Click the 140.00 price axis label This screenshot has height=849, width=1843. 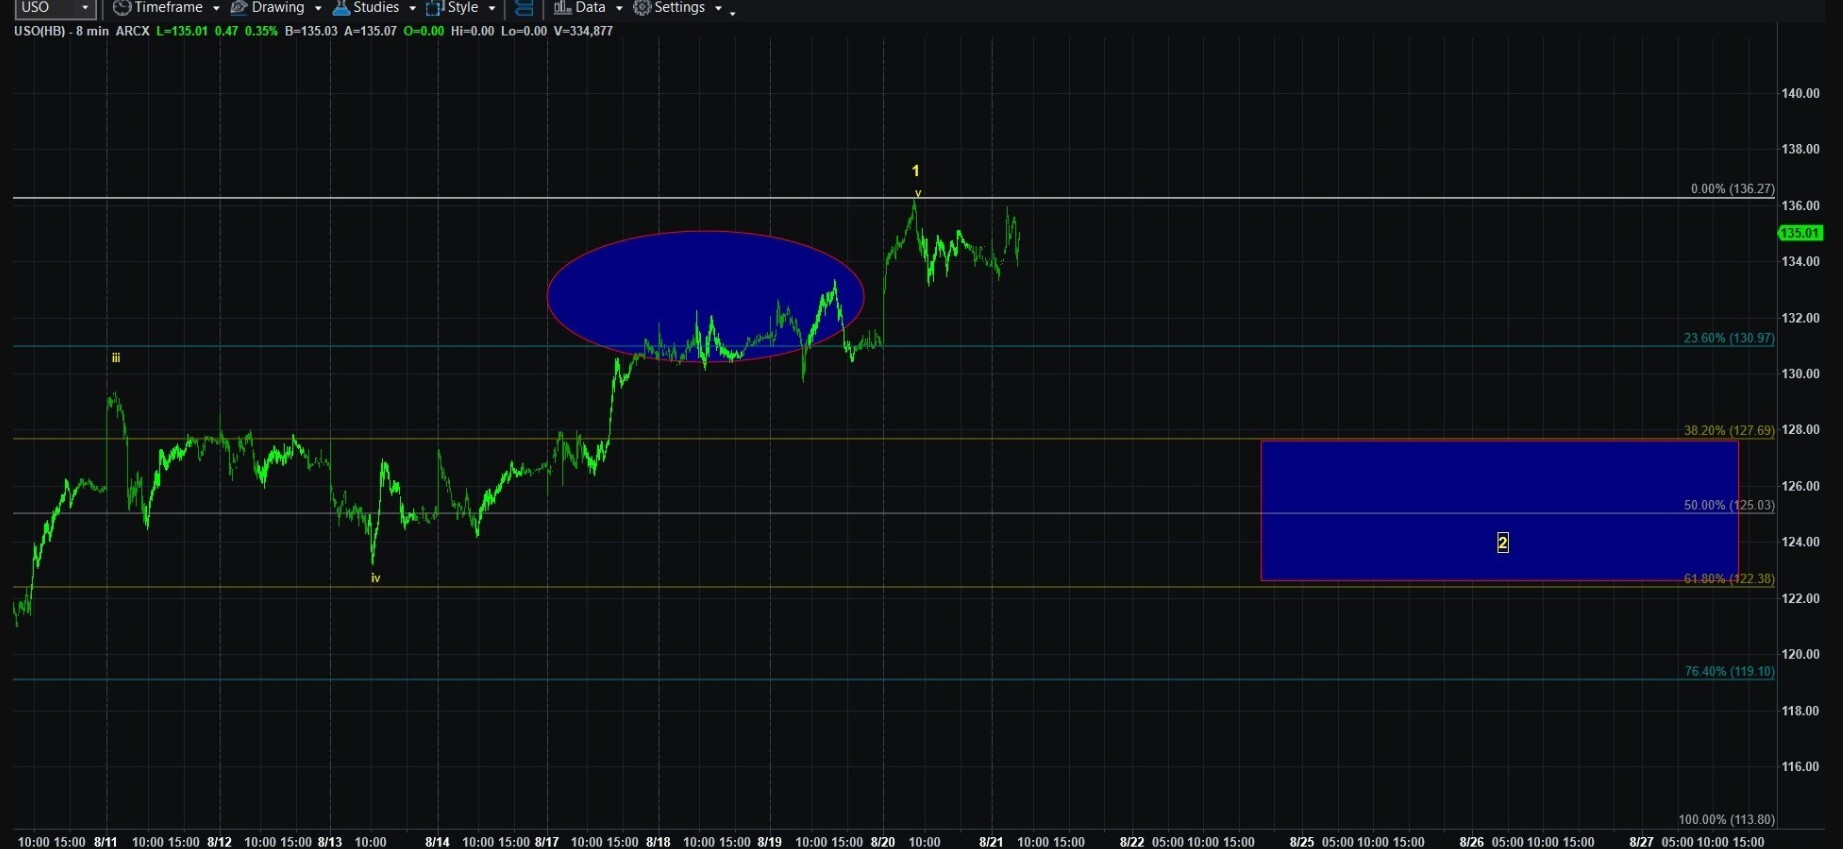coord(1800,94)
